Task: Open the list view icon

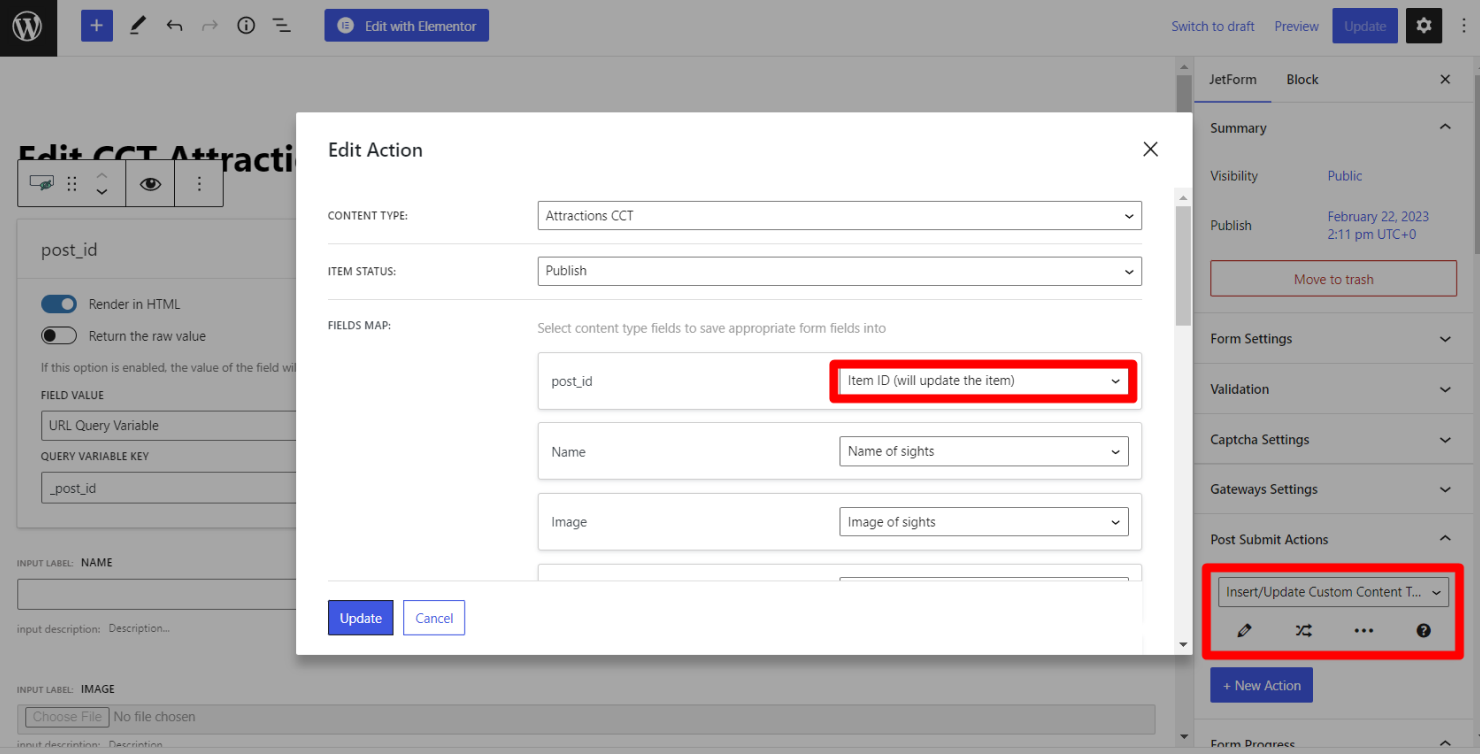Action: [282, 26]
